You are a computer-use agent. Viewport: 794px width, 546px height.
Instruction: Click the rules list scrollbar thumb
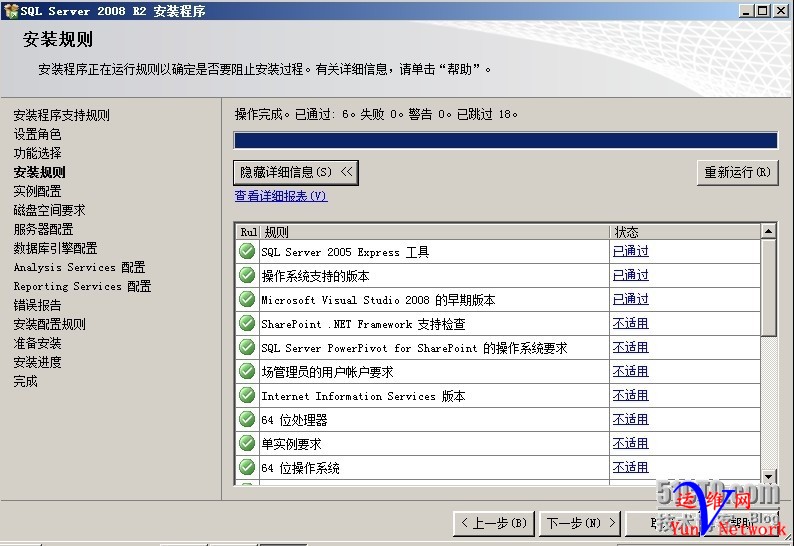coord(769,287)
